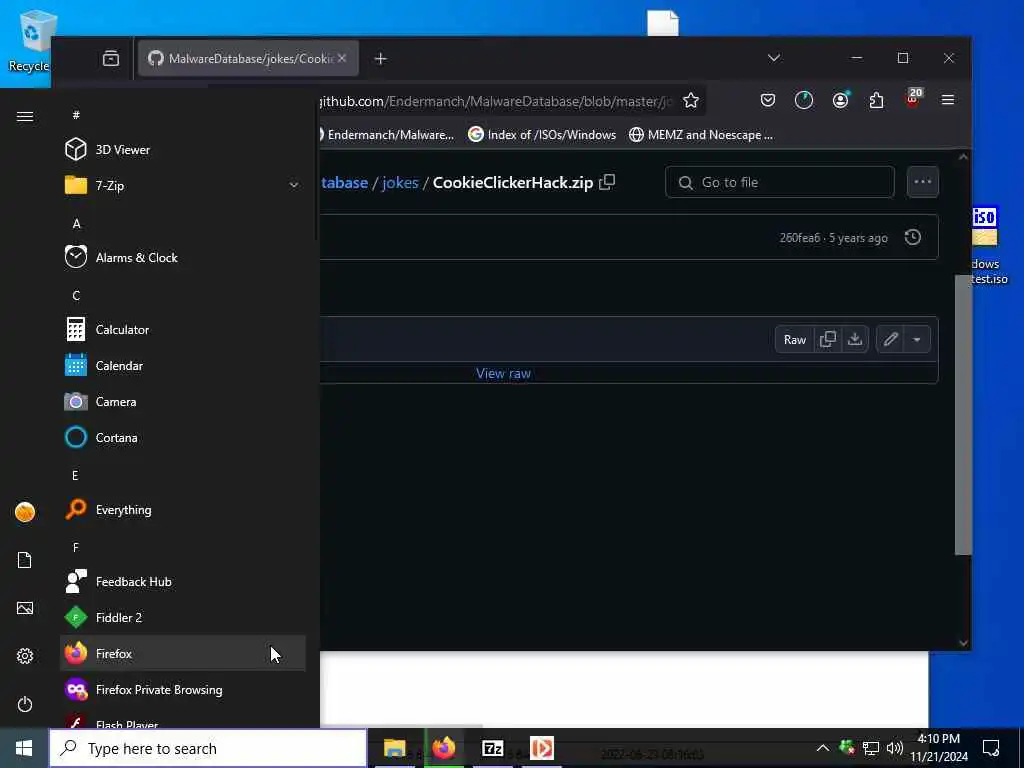Jump to letter C section header
Screen dimensions: 1024x768
[x=76, y=295]
